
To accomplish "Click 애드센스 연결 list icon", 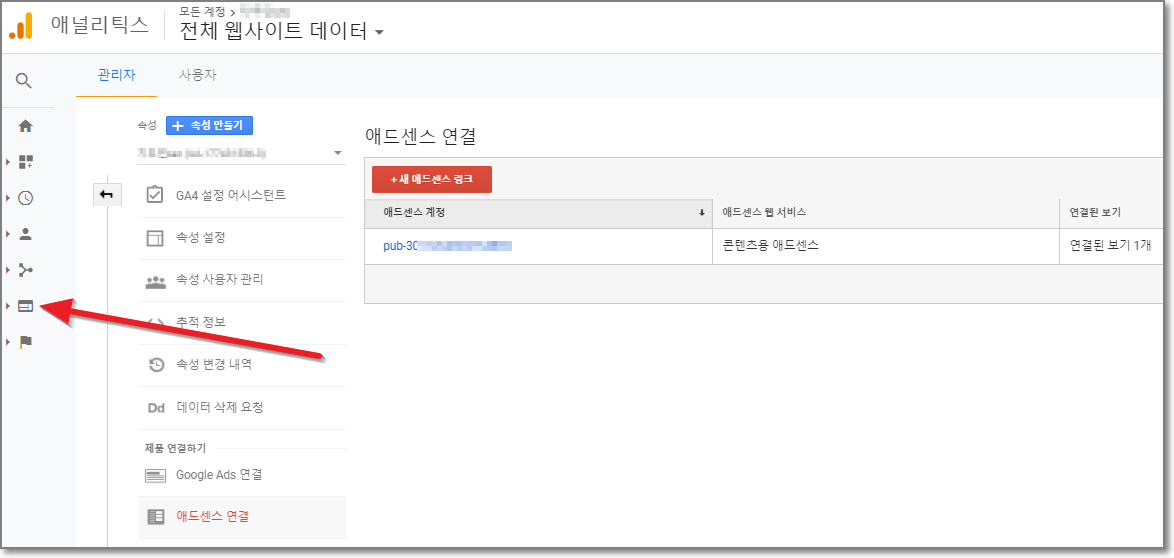I will click(x=156, y=516).
